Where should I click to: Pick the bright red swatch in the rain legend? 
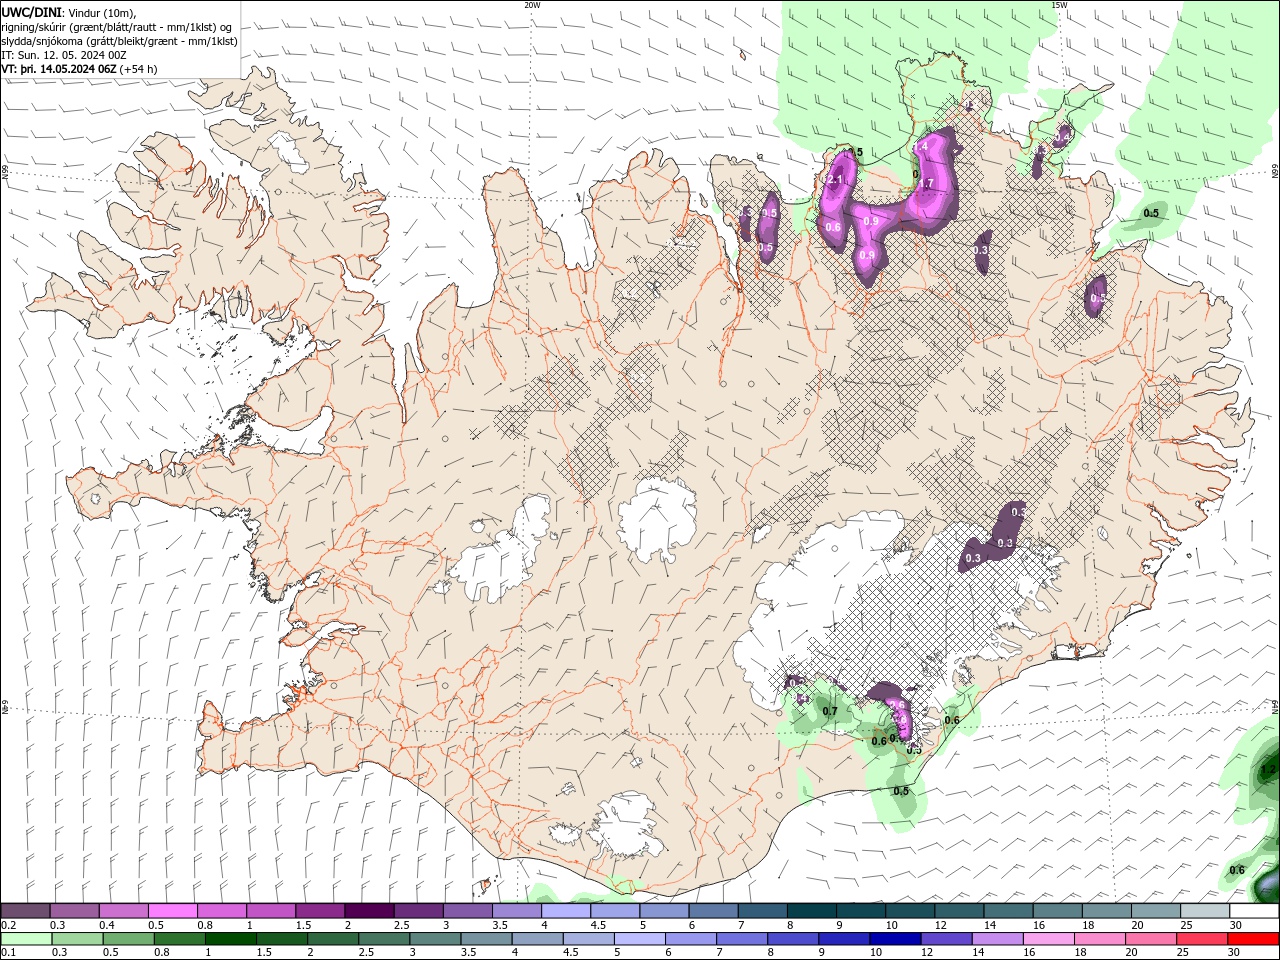tap(1255, 939)
